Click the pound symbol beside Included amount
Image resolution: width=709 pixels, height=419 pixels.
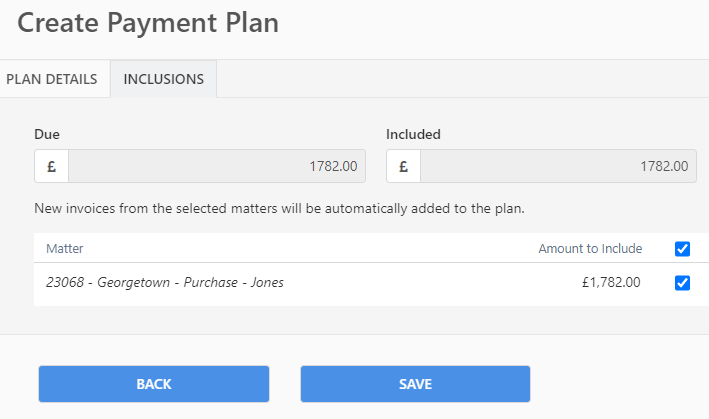tap(403, 166)
